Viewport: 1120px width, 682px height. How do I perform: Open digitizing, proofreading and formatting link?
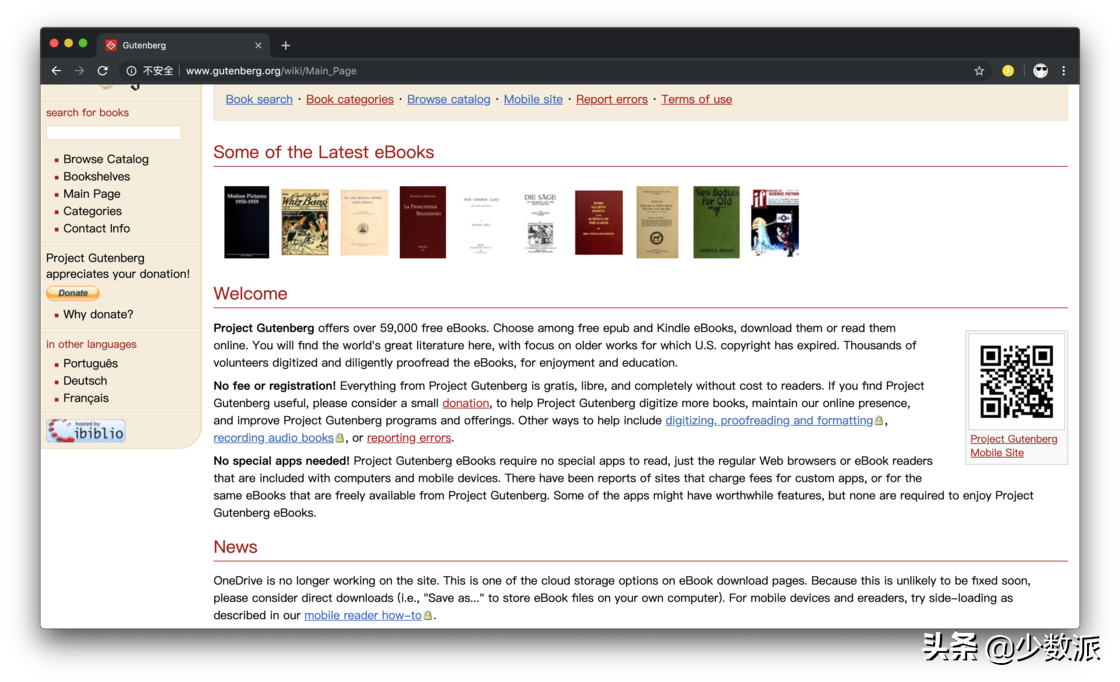pos(769,420)
